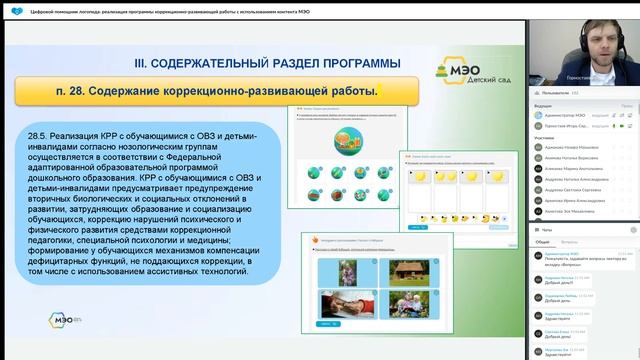This screenshot has height=360, width=640.
Task: Select the slide heading 'III. СОДЕРЖАТЕЛЬНЫЙ РАЗДЕЛ ПРОГРАММЫ'
Action: (x=267, y=63)
